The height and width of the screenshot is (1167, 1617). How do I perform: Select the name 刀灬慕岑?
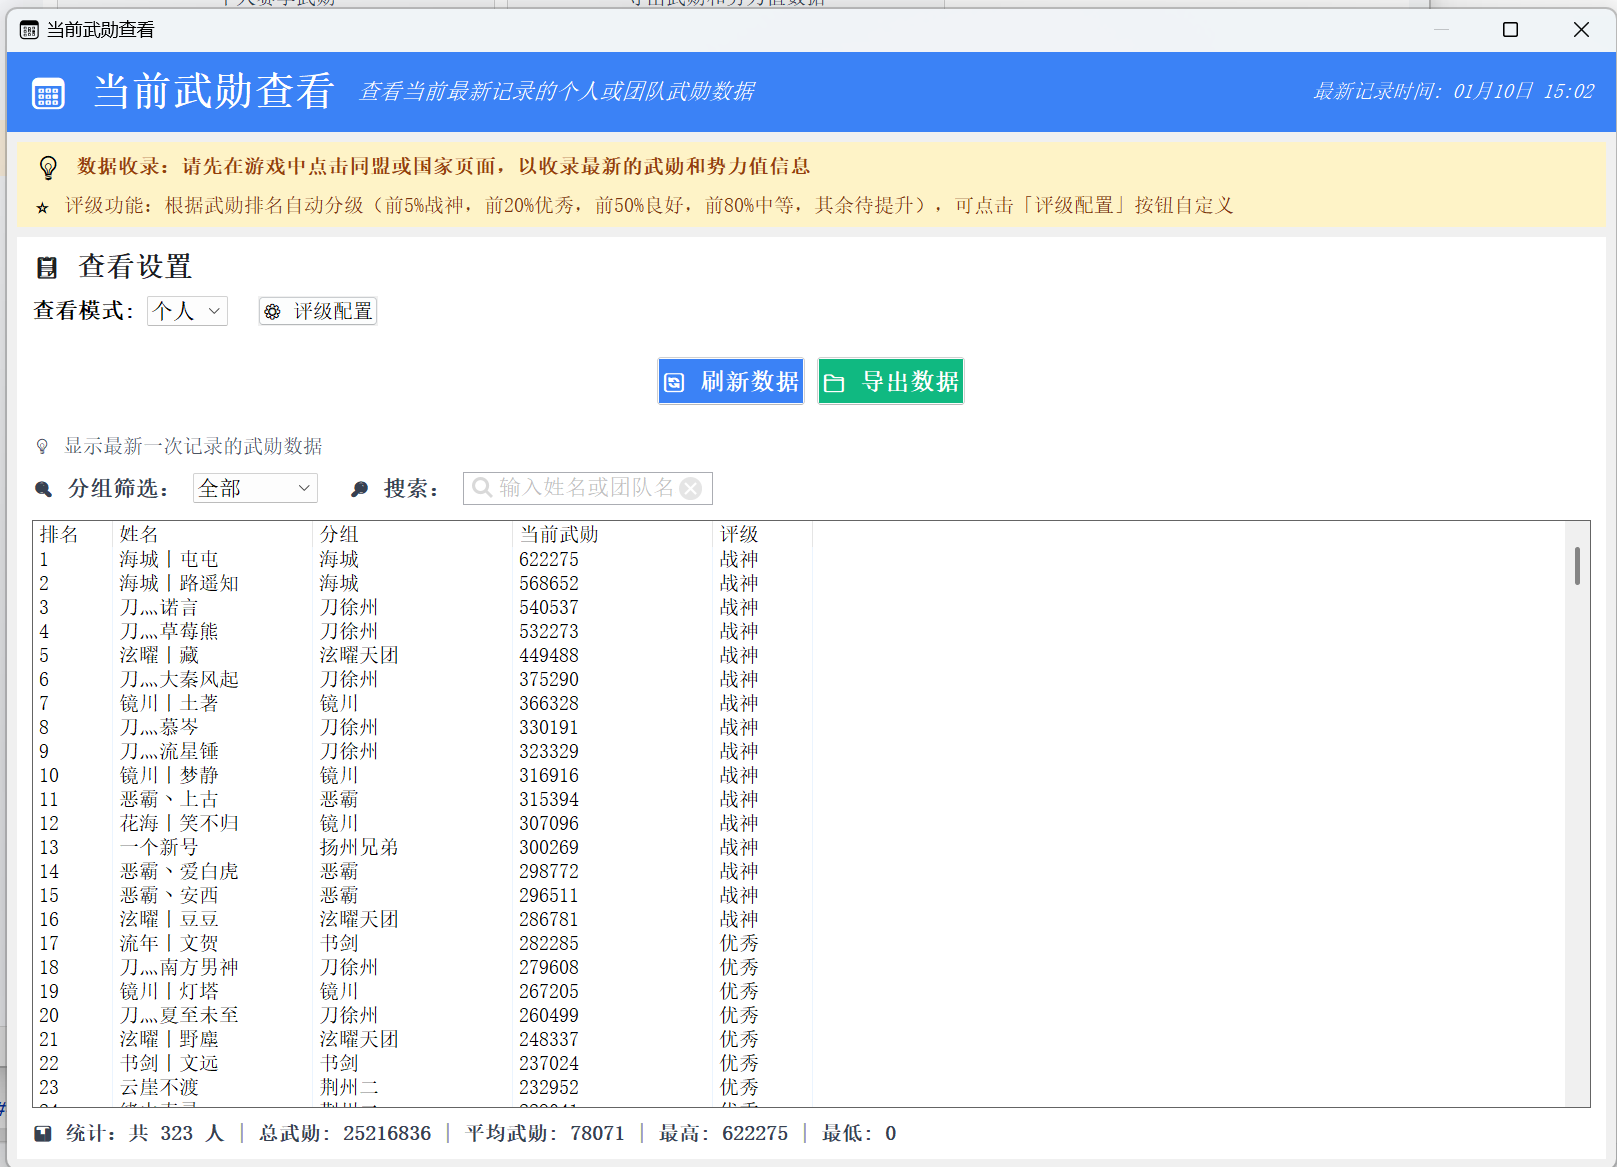click(x=159, y=727)
